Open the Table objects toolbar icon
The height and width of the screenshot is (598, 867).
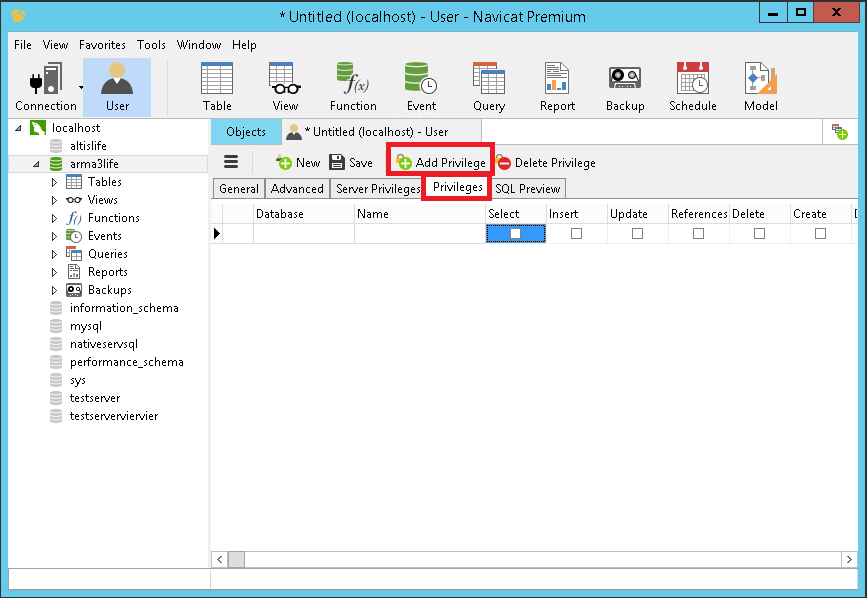pyautogui.click(x=217, y=87)
